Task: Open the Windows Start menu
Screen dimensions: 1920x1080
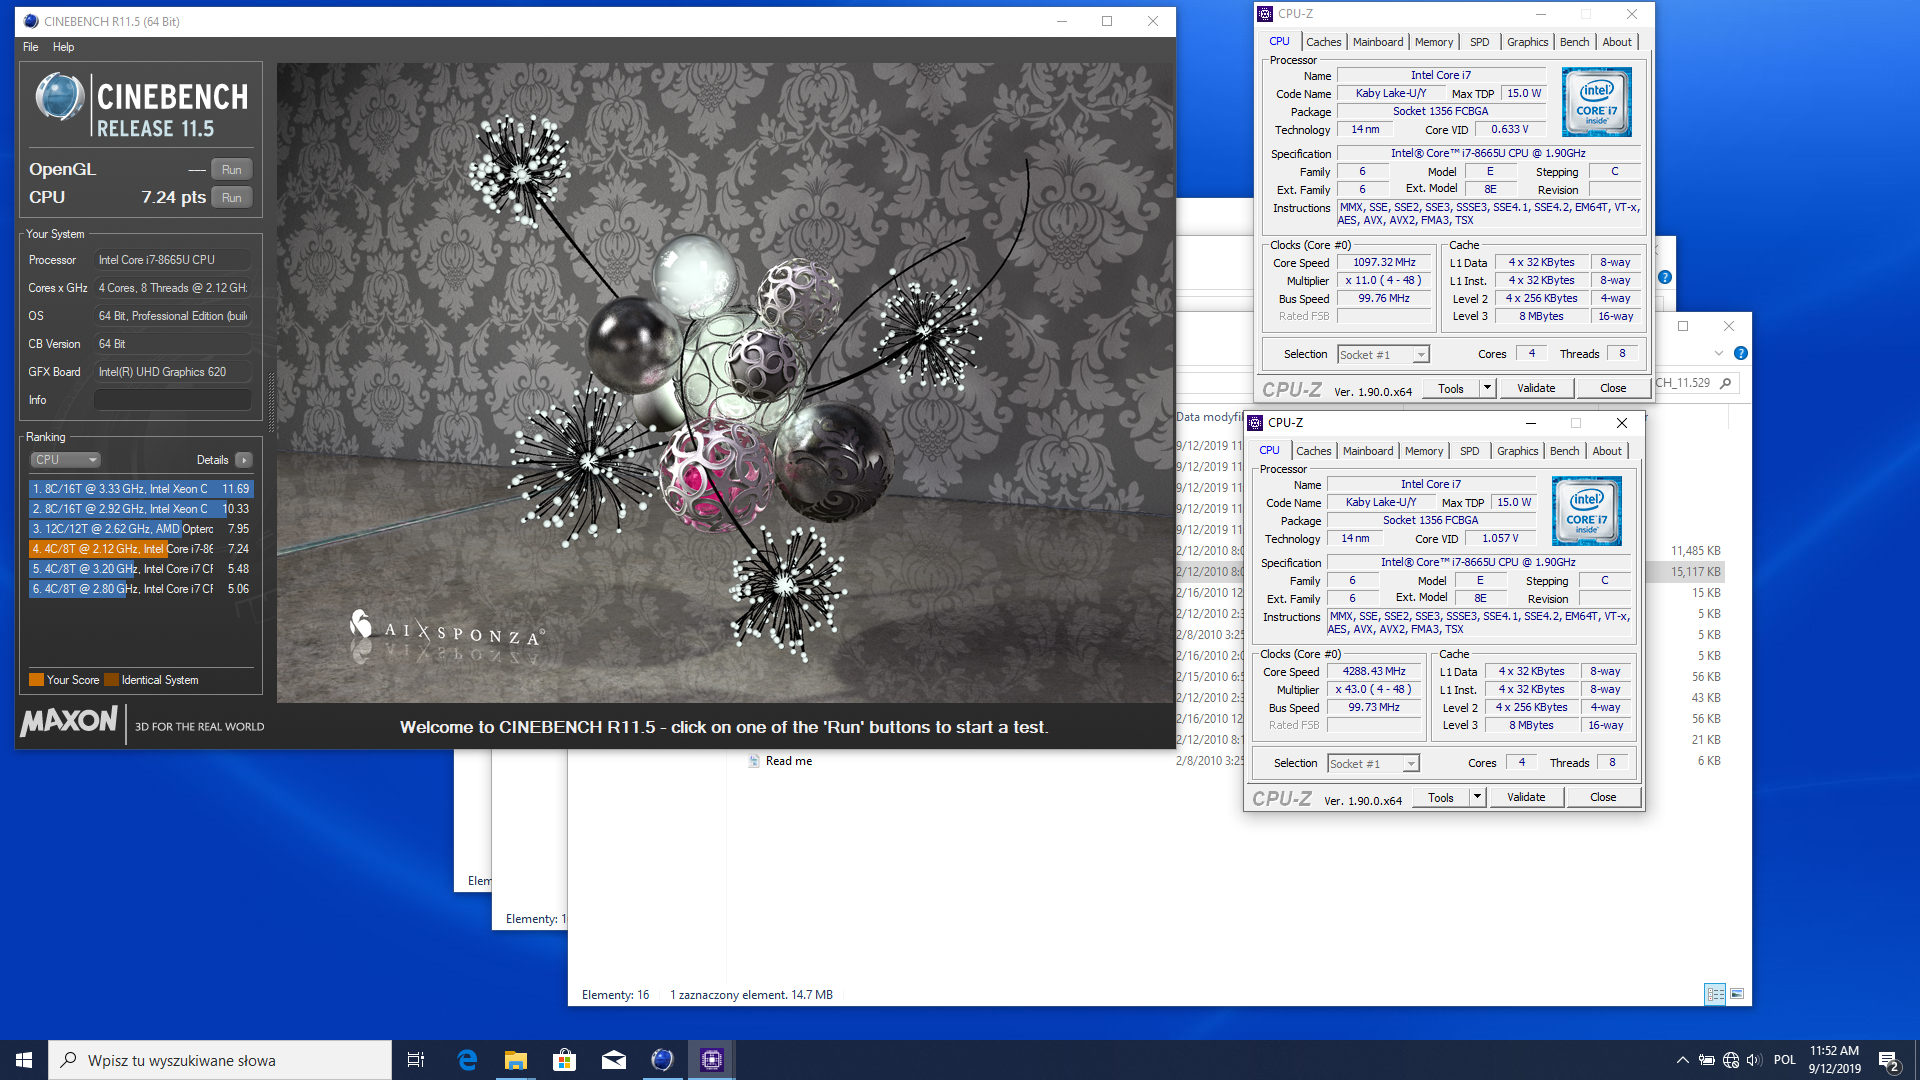Action: tap(24, 1060)
